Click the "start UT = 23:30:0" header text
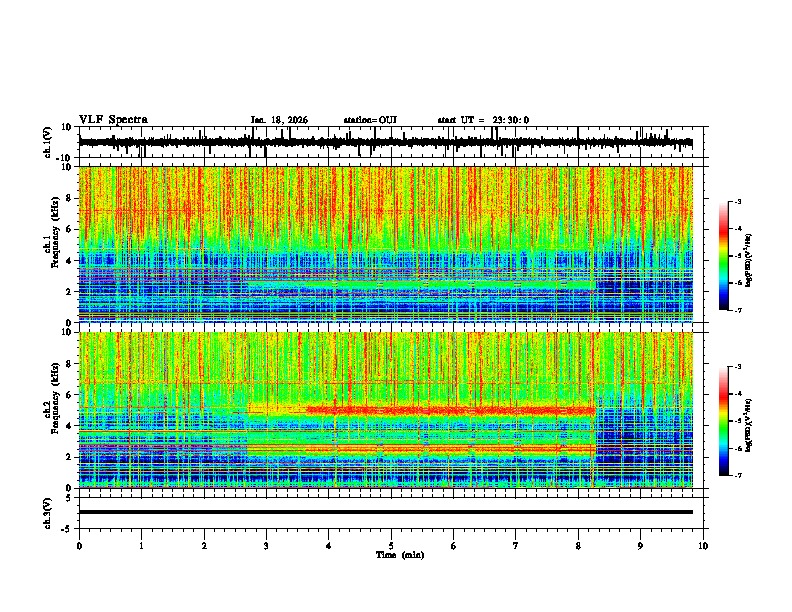Image resolution: width=792 pixels, height=612 pixels. 483,120
